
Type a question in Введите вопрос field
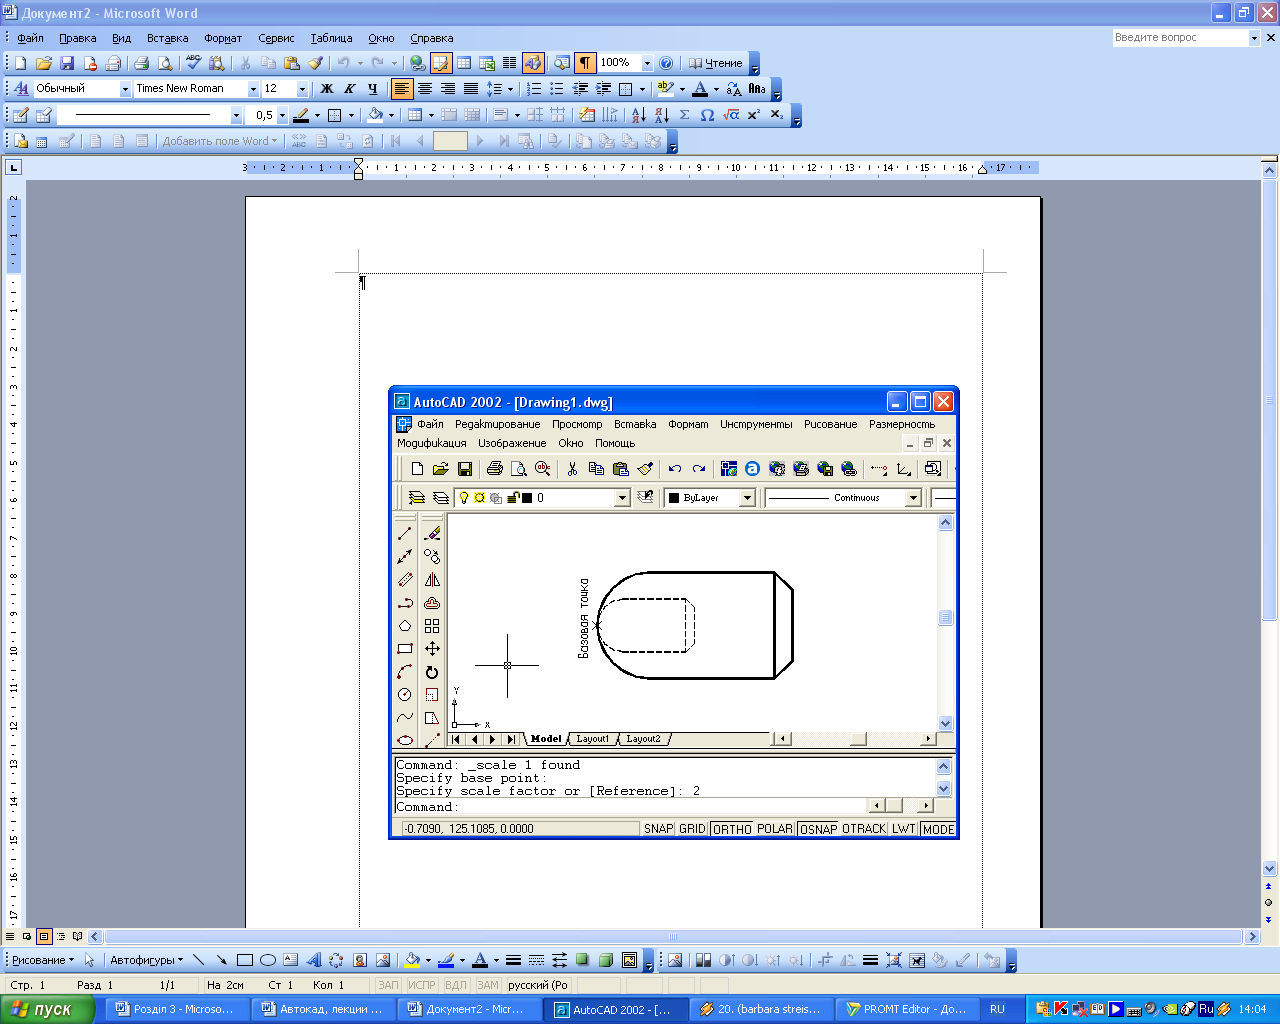tap(1179, 37)
